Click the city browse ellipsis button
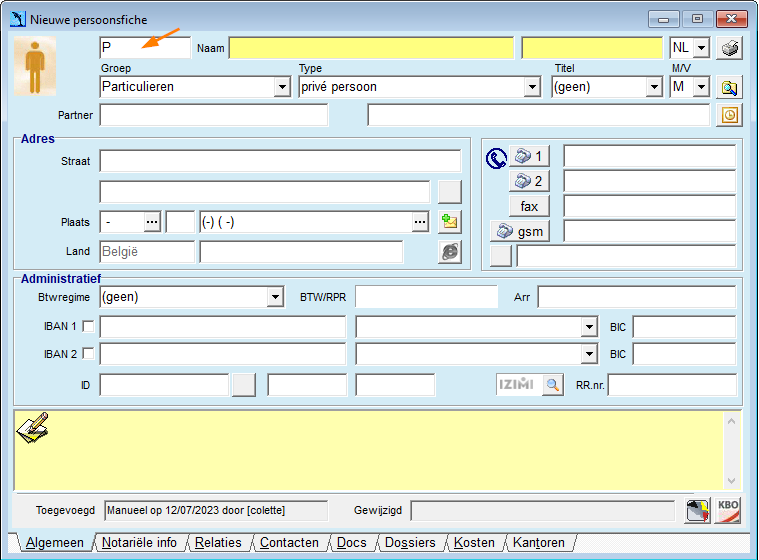 pyautogui.click(x=420, y=222)
